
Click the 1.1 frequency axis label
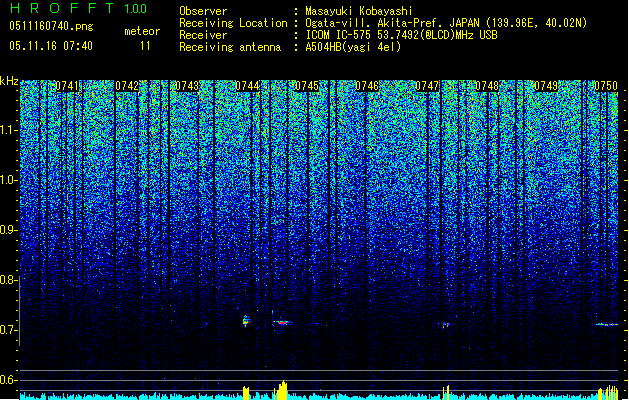pos(9,130)
